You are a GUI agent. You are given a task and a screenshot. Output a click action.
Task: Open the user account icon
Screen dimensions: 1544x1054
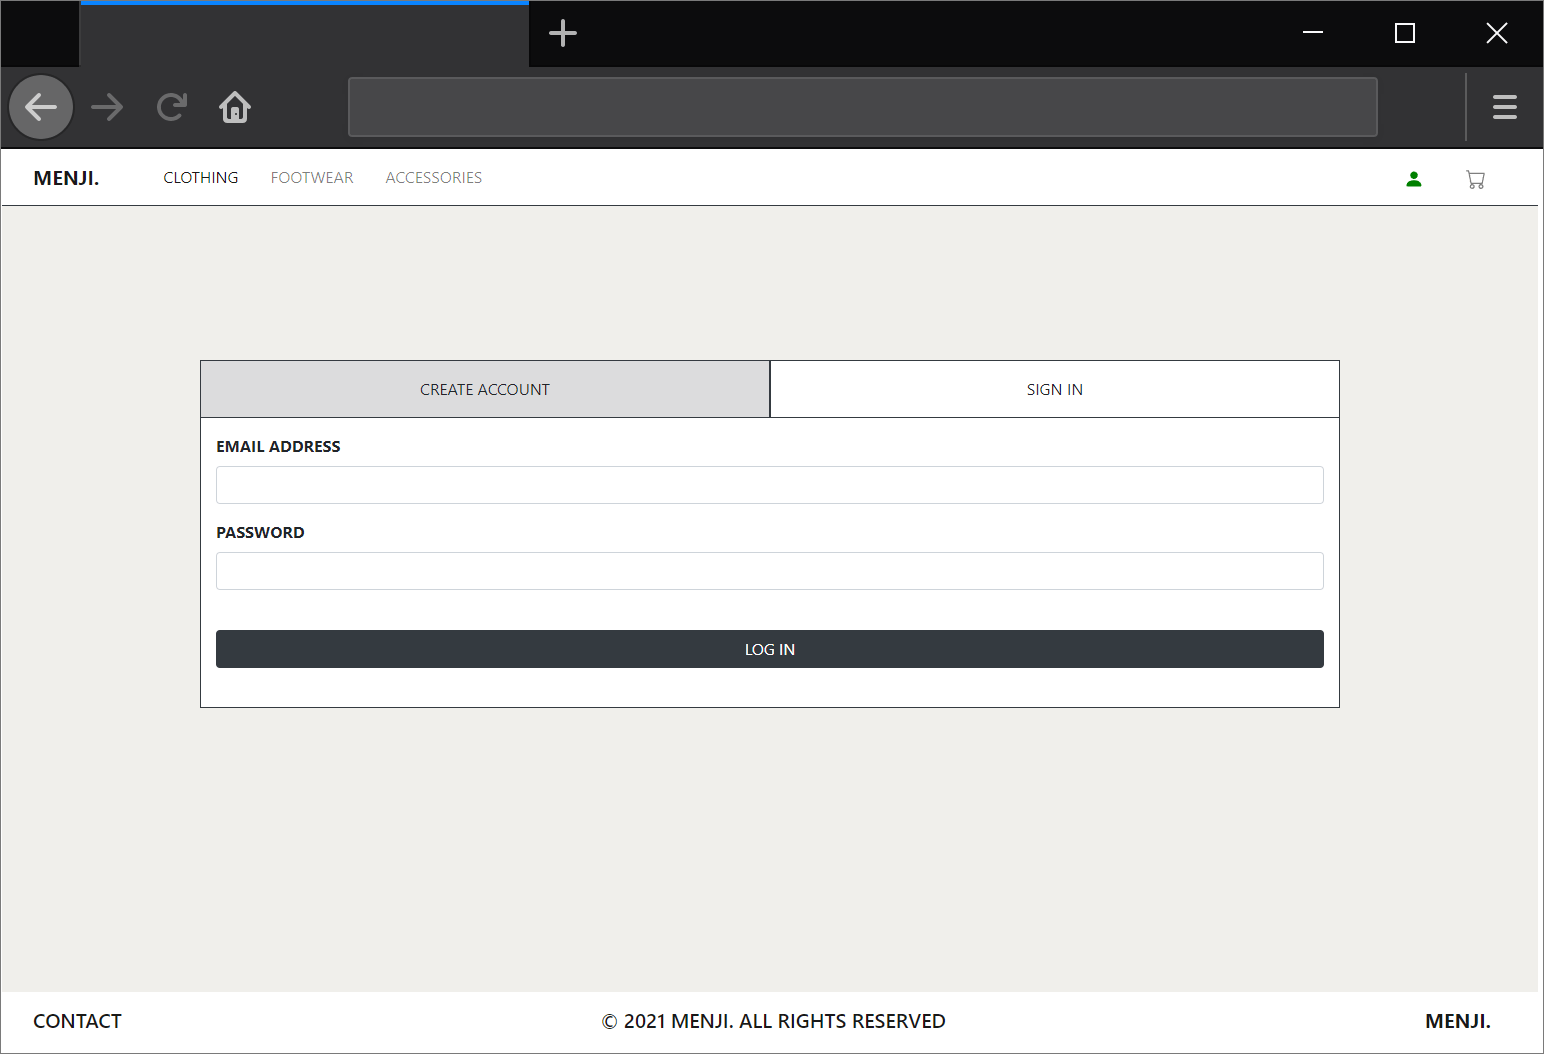click(1413, 179)
